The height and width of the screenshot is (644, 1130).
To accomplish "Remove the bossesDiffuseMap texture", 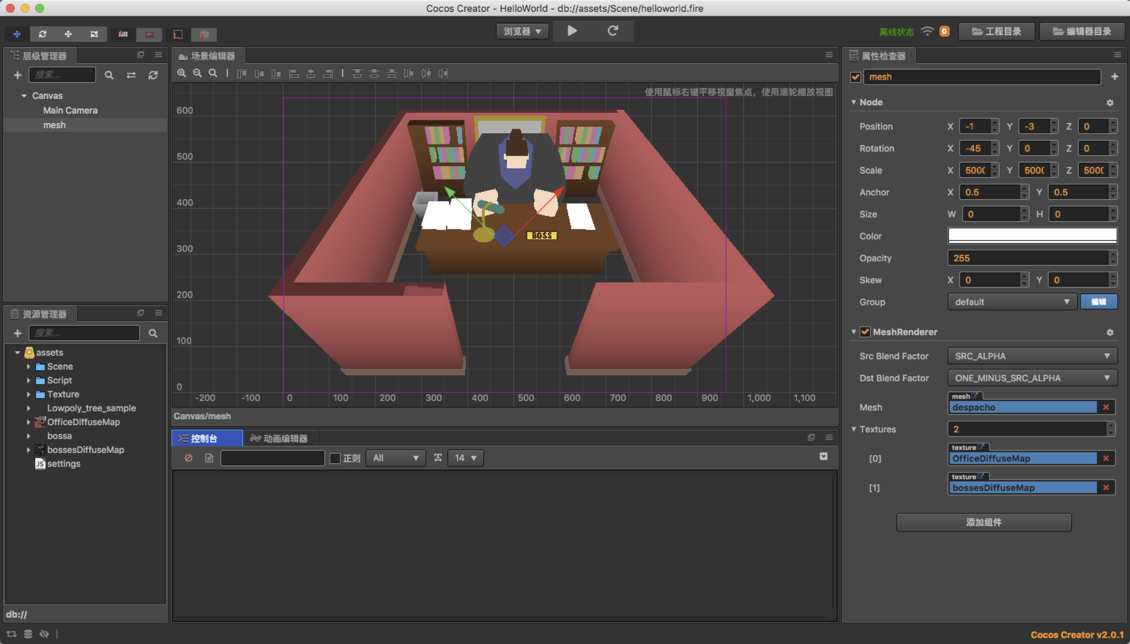I will 1106,488.
